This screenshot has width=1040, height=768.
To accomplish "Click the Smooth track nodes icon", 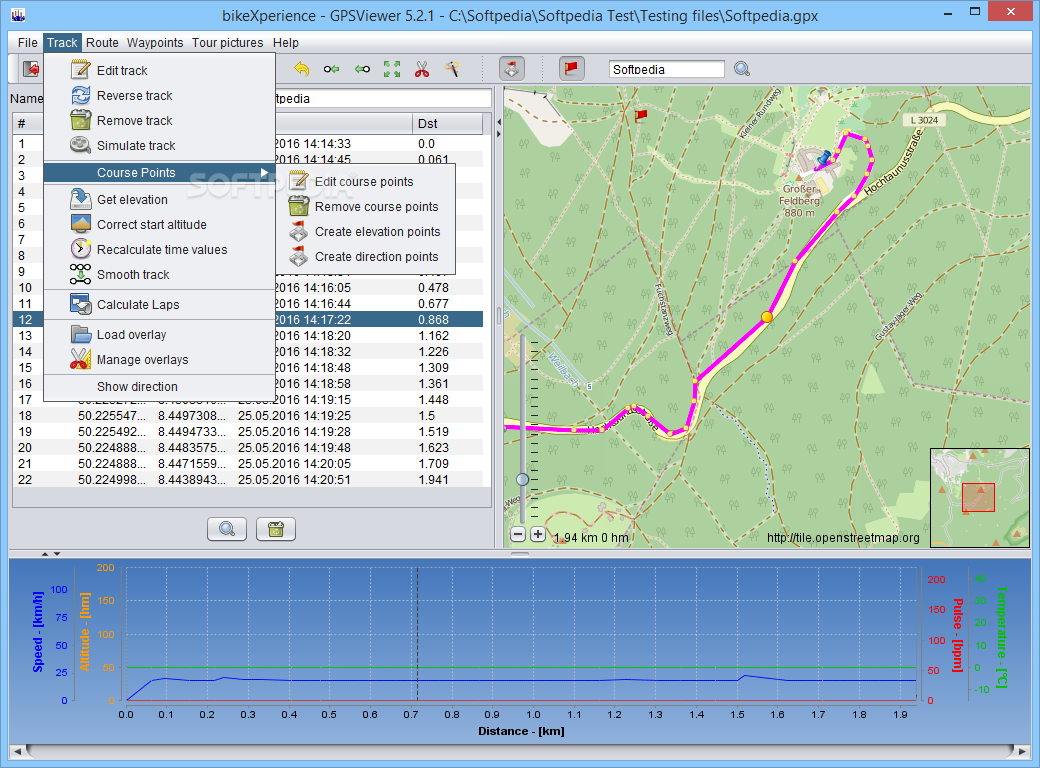I will (80, 274).
